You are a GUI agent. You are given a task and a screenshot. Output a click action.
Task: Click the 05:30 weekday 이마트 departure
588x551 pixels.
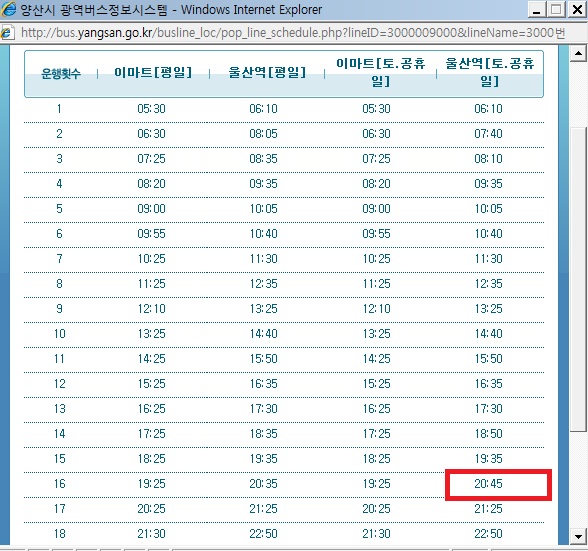pyautogui.click(x=151, y=109)
